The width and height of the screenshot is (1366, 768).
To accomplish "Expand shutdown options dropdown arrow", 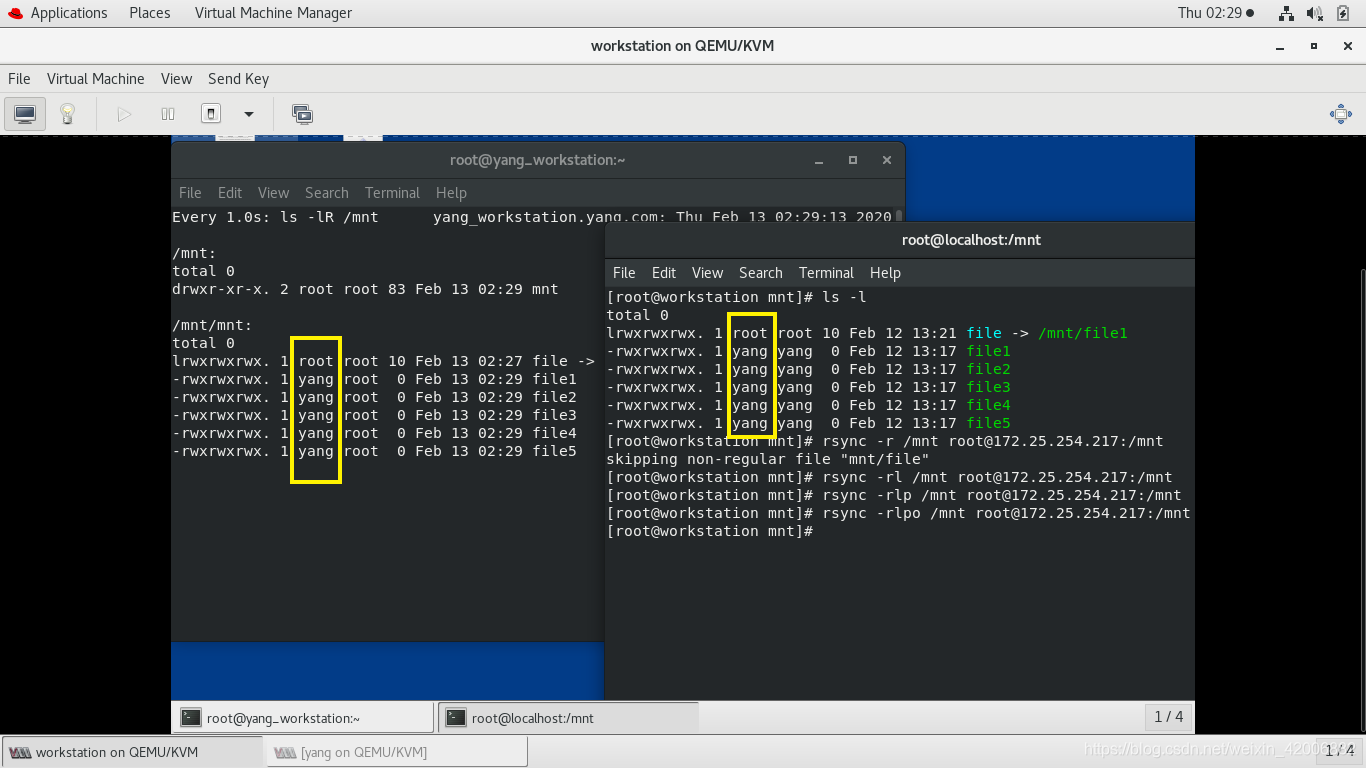I will 249,114.
